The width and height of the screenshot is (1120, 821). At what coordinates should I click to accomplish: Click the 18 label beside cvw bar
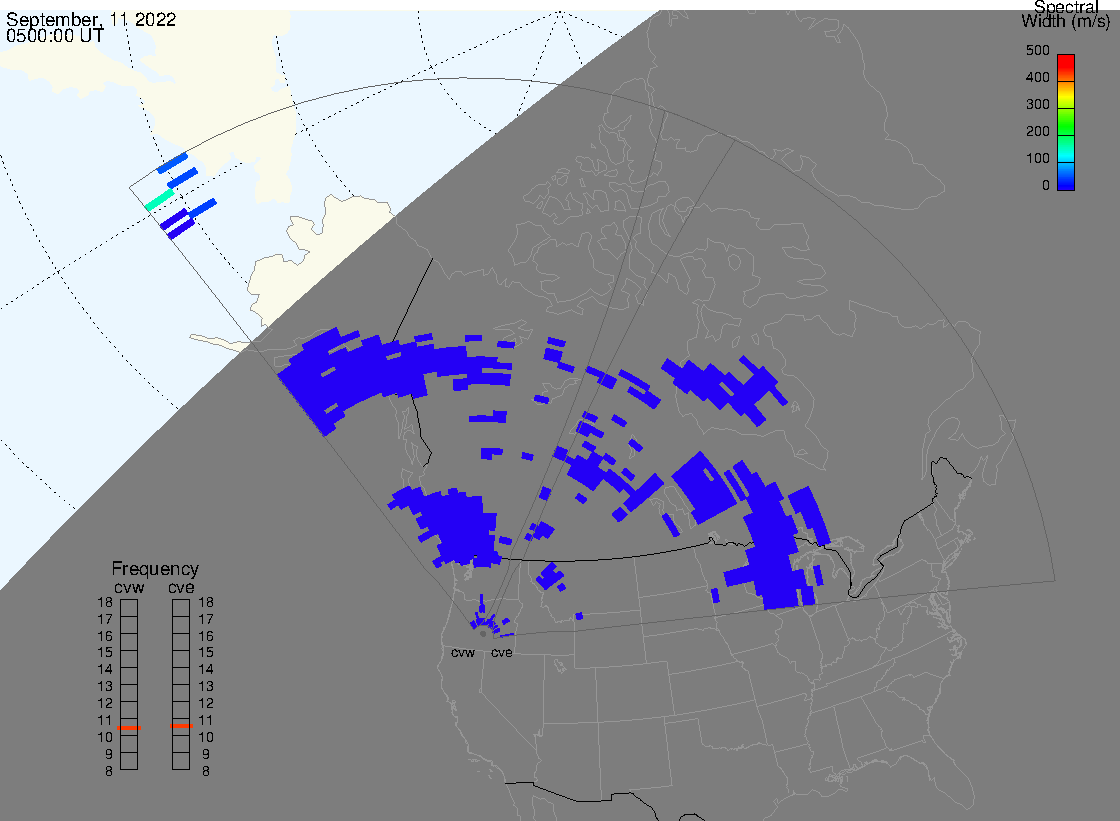[105, 602]
